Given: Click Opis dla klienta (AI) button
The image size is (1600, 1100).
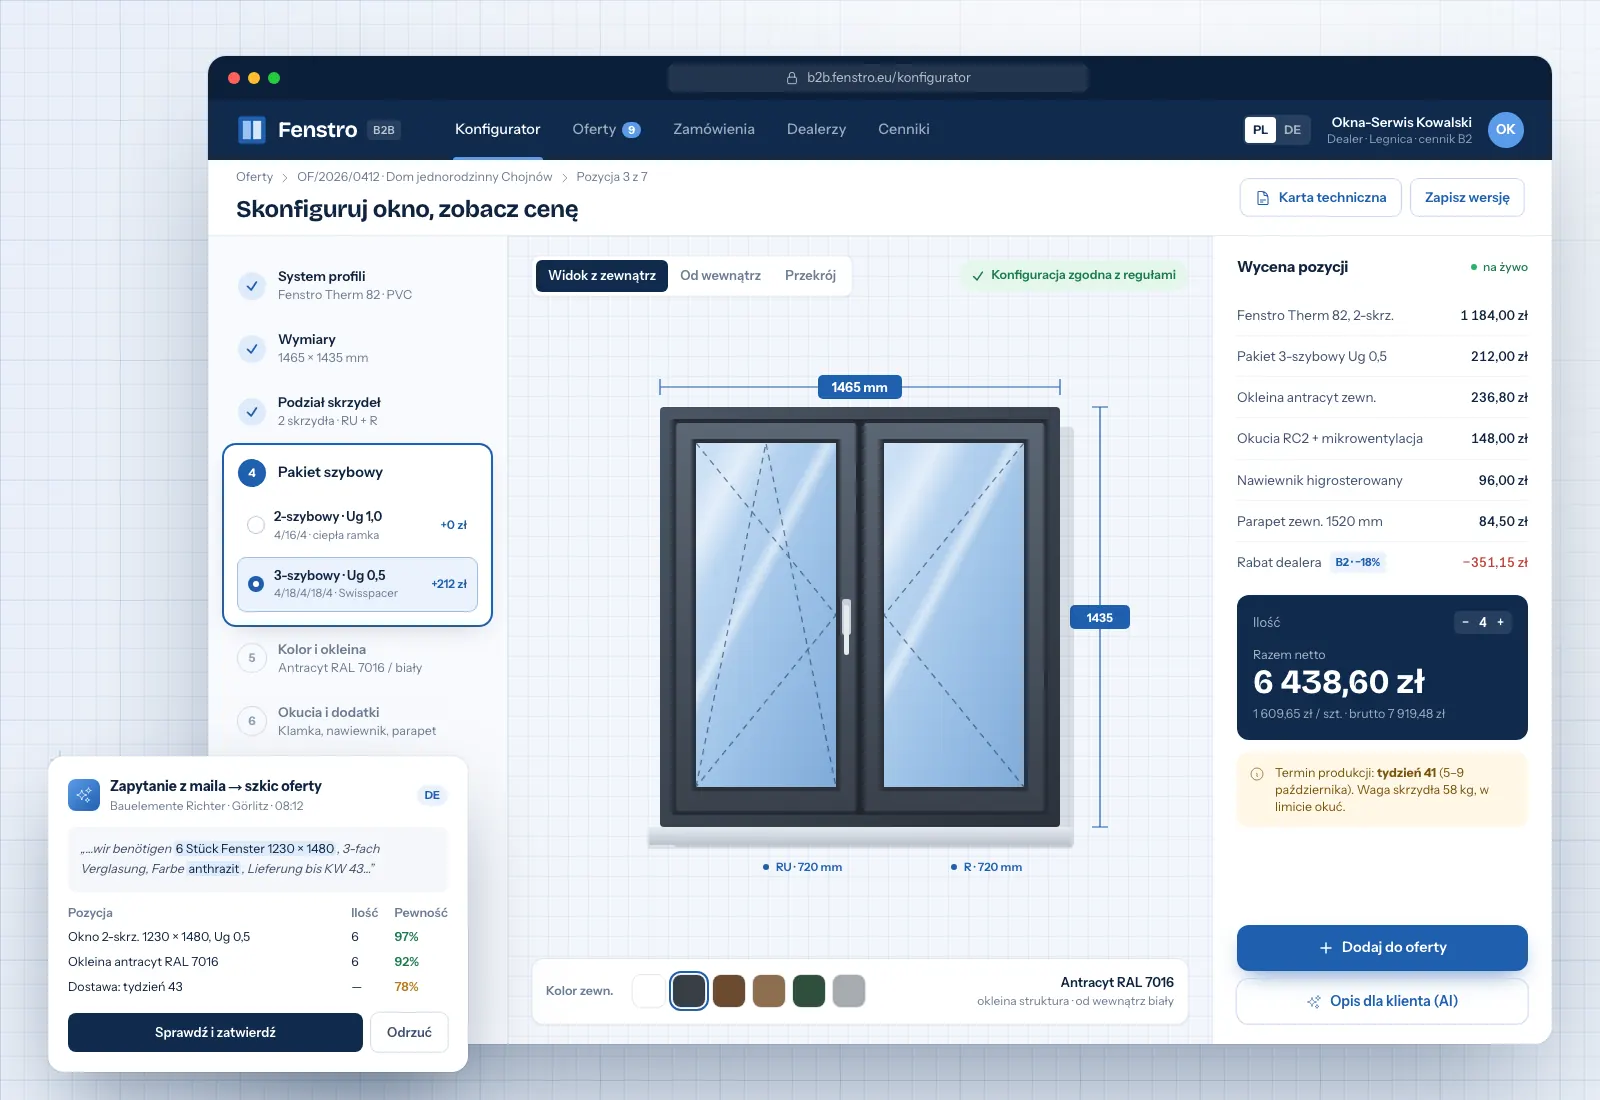Looking at the screenshot, I should (x=1382, y=1001).
